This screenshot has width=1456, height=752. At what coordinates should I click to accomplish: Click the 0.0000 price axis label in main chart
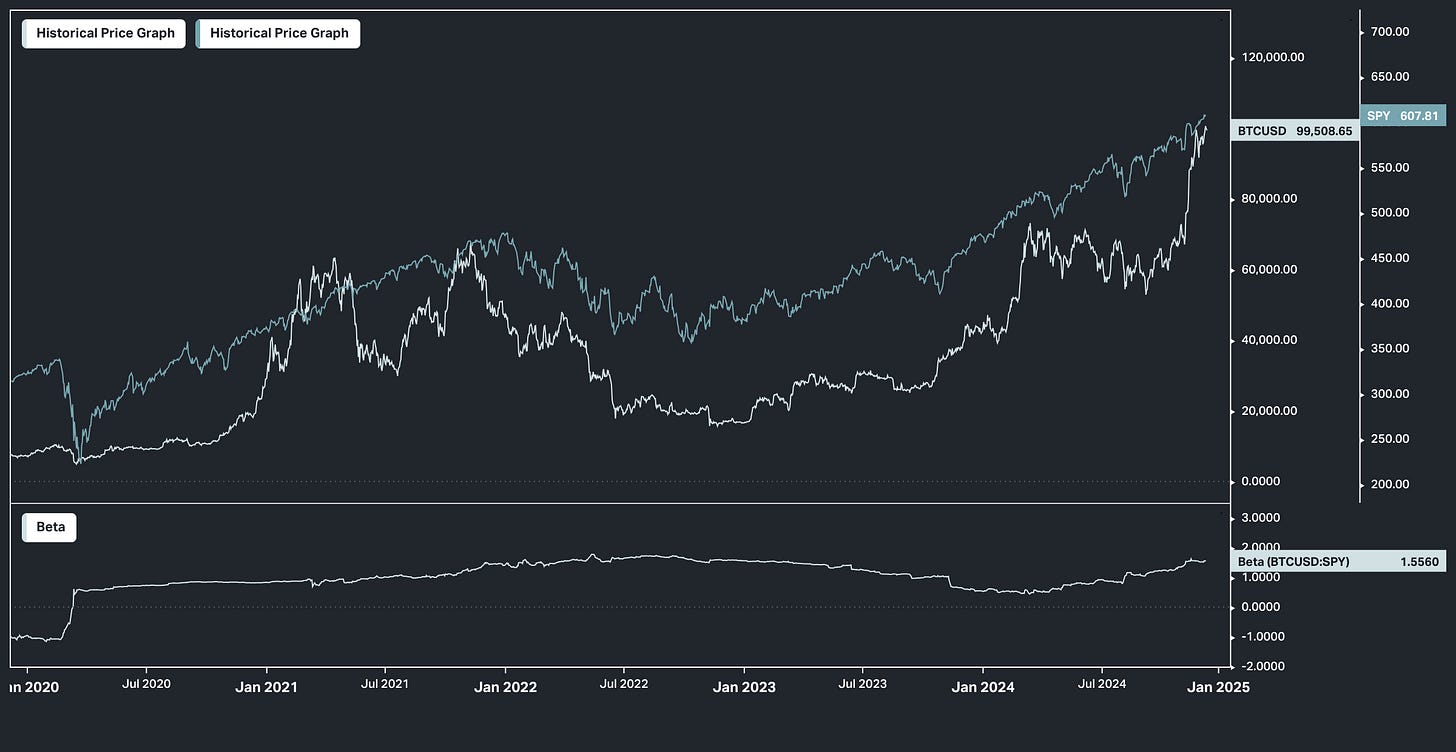point(1260,481)
